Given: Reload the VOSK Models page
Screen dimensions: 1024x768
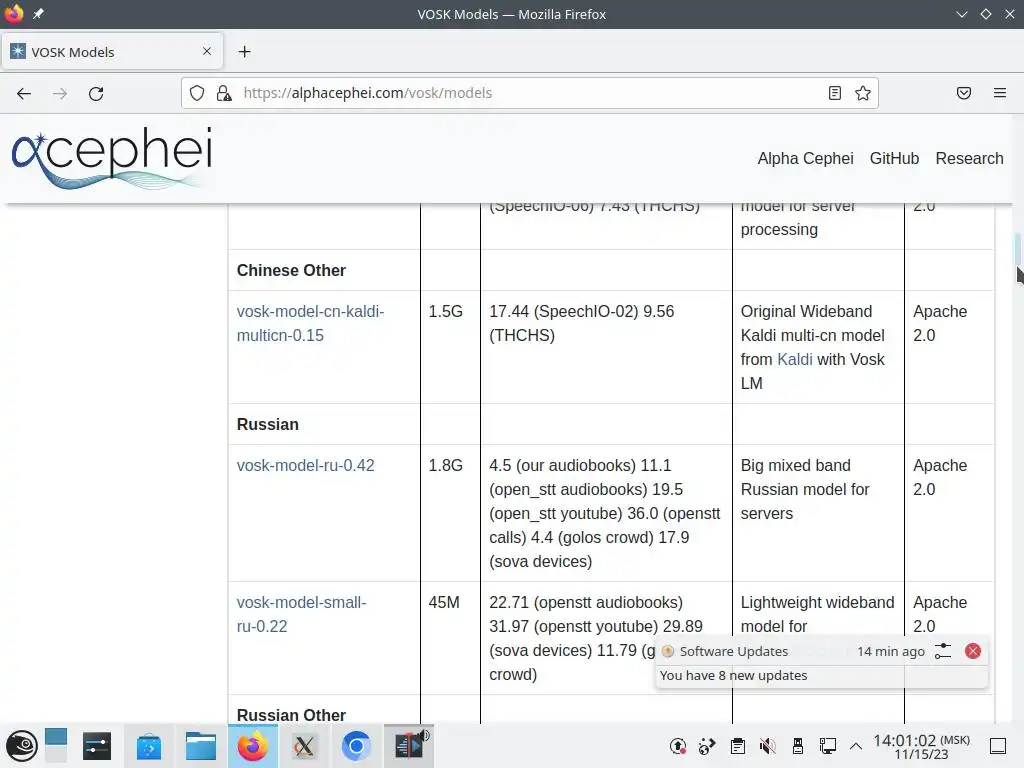Looking at the screenshot, I should [96, 93].
